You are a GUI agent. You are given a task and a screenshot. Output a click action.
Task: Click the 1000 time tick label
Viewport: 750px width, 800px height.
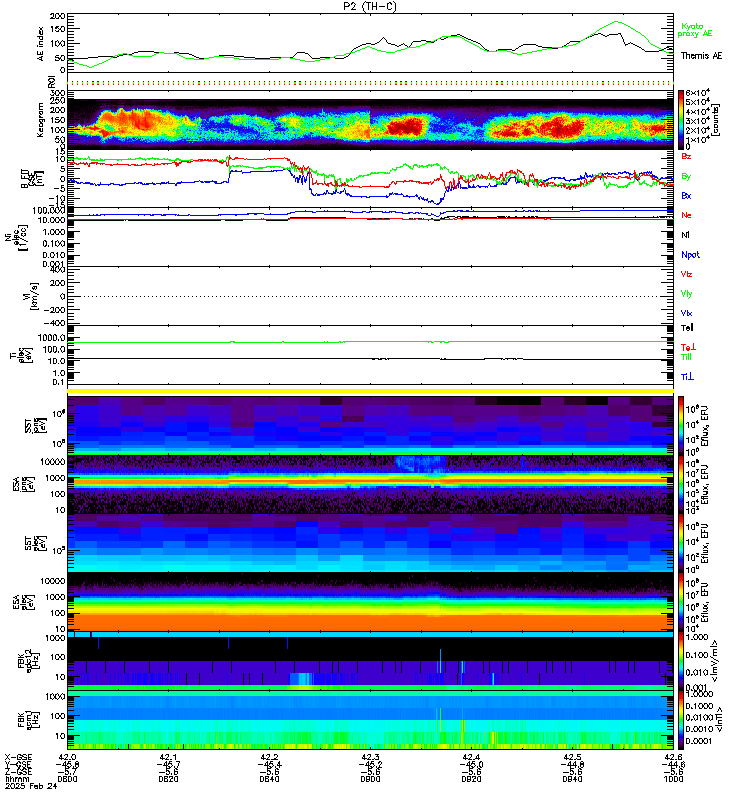[x=673, y=779]
